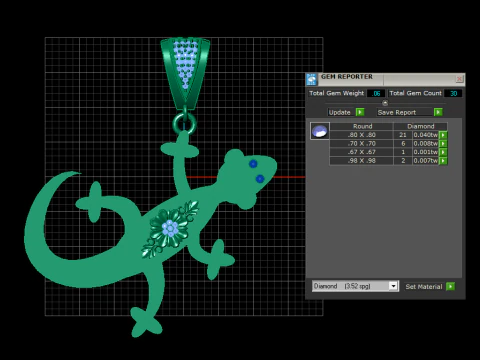Click the 0.040tw weight value
This screenshot has height=360, width=480.
426,135
